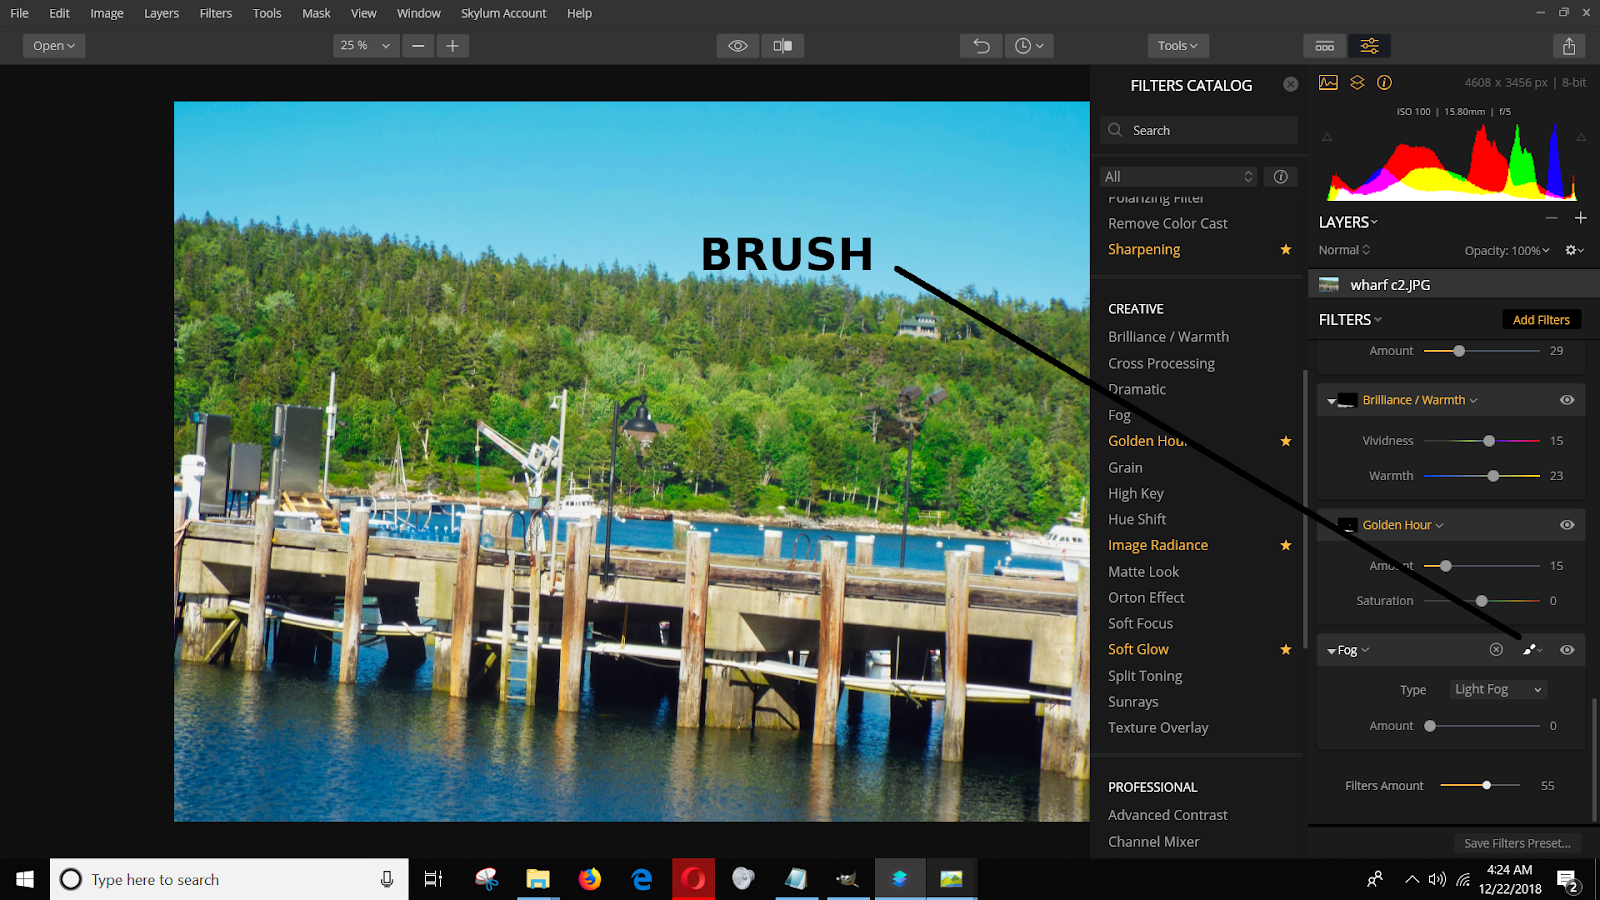The width and height of the screenshot is (1600, 900).
Task: Click the Add Filters button
Action: 1541,319
